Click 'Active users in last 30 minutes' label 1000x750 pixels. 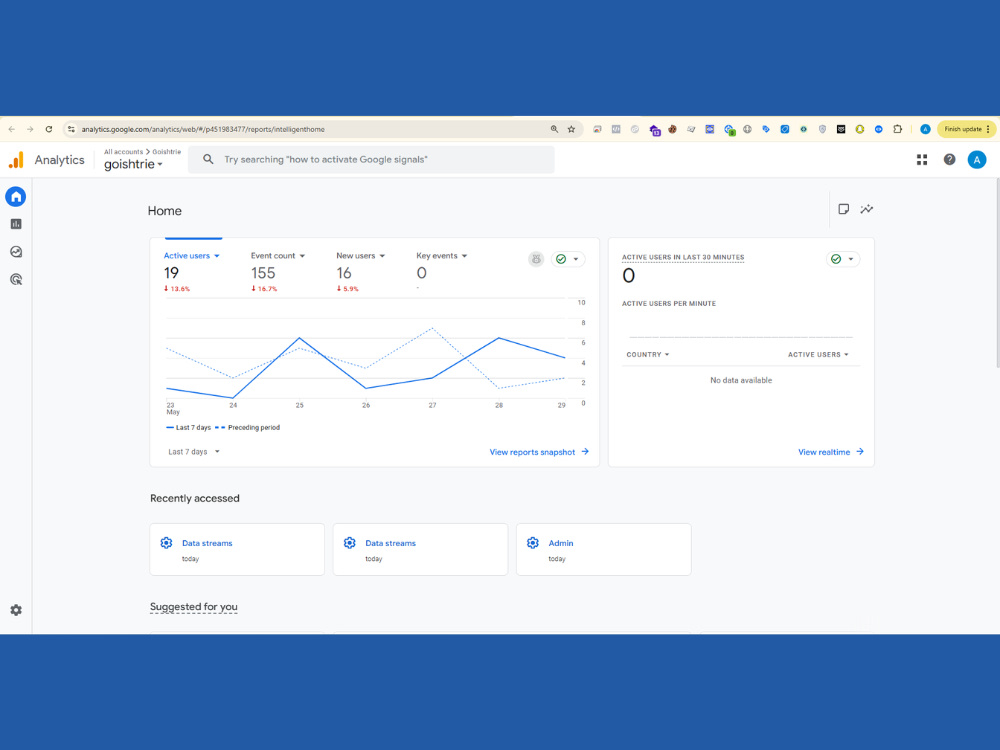pos(682,257)
